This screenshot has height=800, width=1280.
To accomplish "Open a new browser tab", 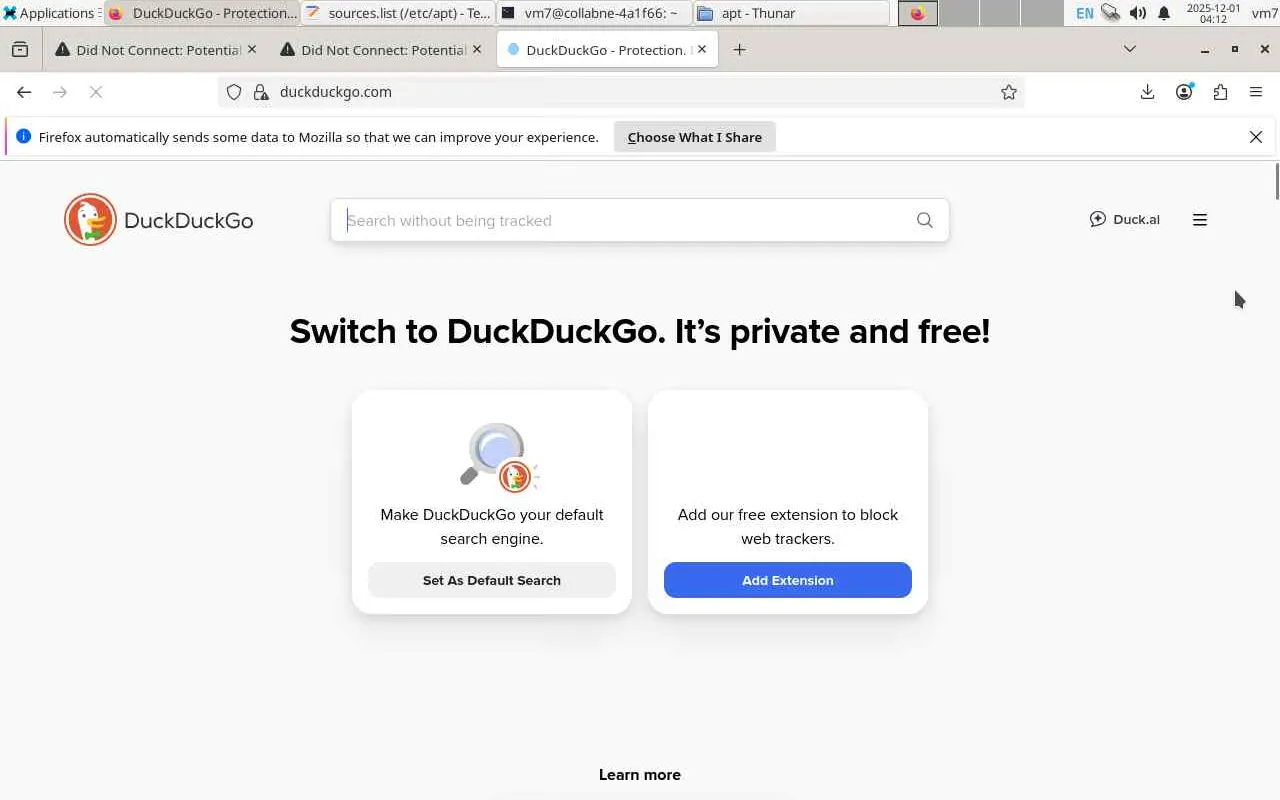I will (x=739, y=49).
